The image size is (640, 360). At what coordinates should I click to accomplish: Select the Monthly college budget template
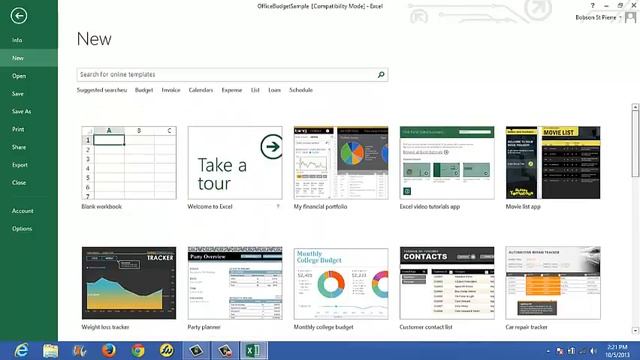point(341,283)
